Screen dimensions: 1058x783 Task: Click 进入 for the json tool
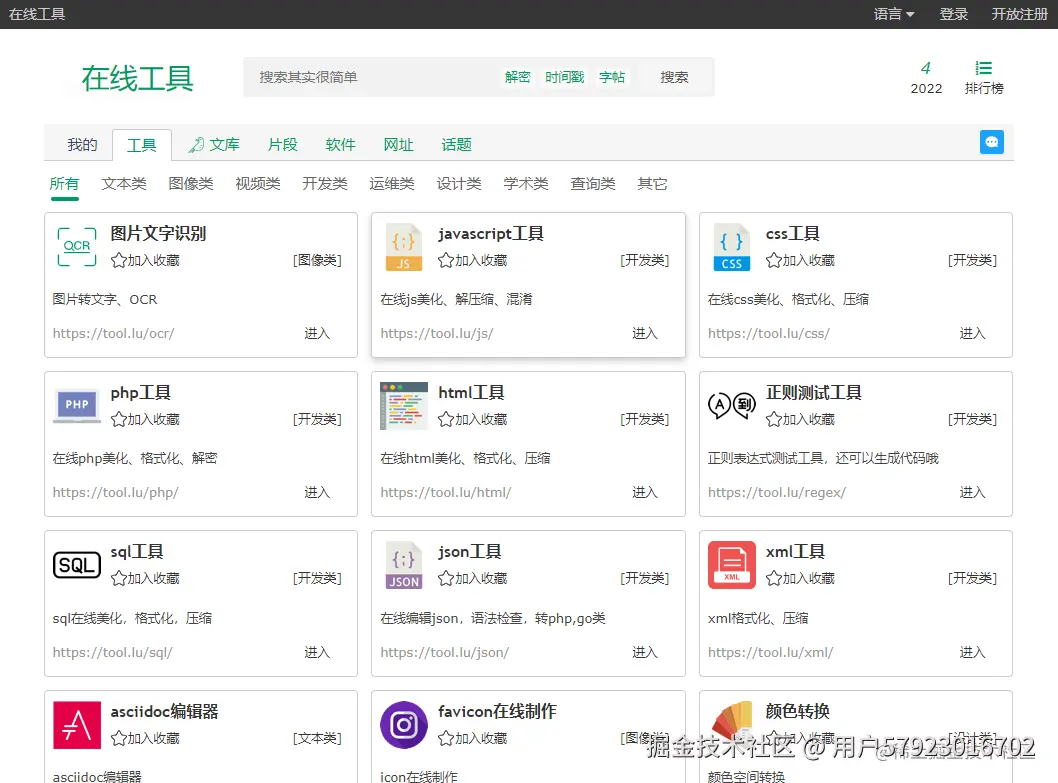pyautogui.click(x=644, y=652)
